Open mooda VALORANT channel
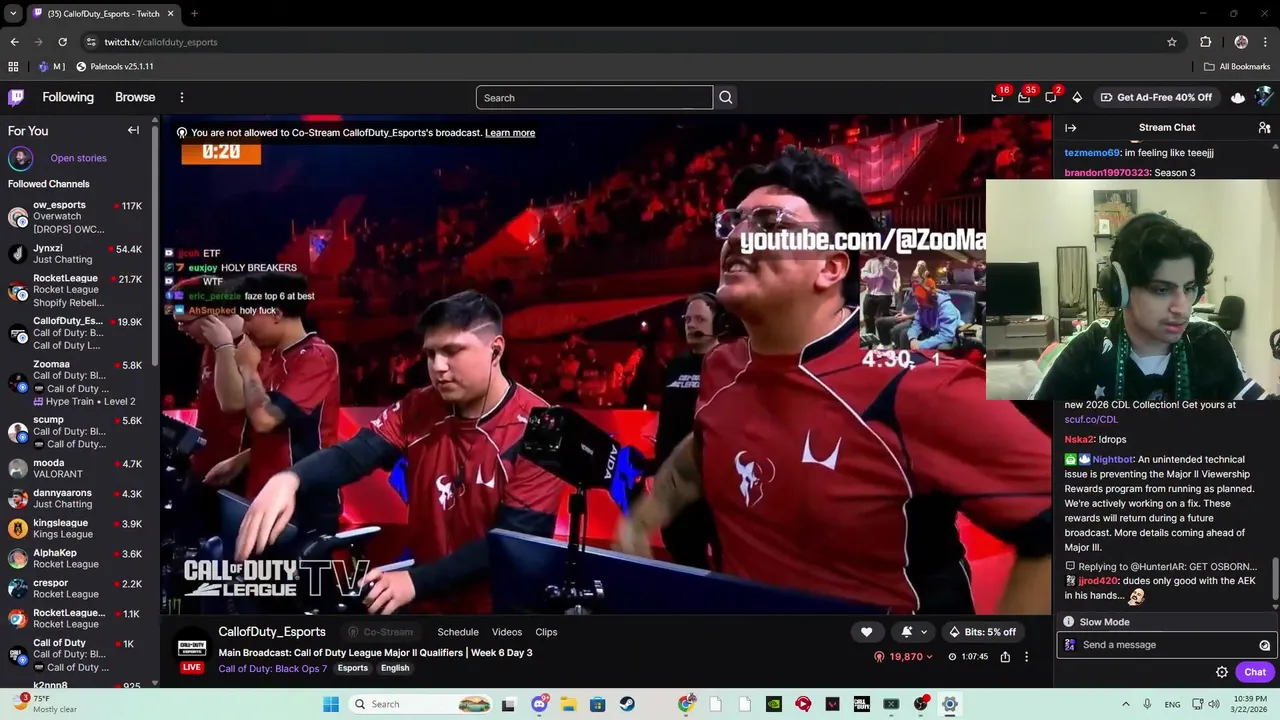This screenshot has width=1280, height=720. [75, 468]
